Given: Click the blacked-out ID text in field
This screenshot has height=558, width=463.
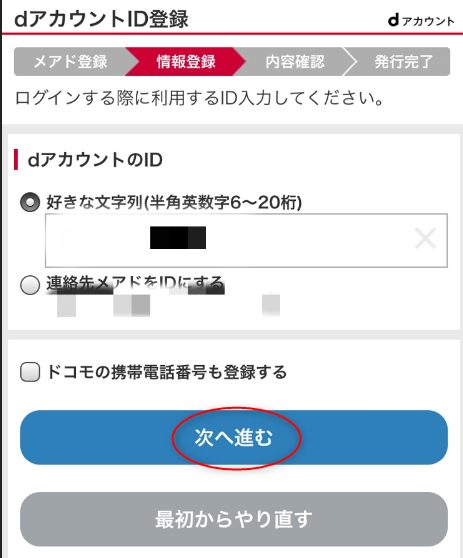Looking at the screenshot, I should tap(178, 237).
